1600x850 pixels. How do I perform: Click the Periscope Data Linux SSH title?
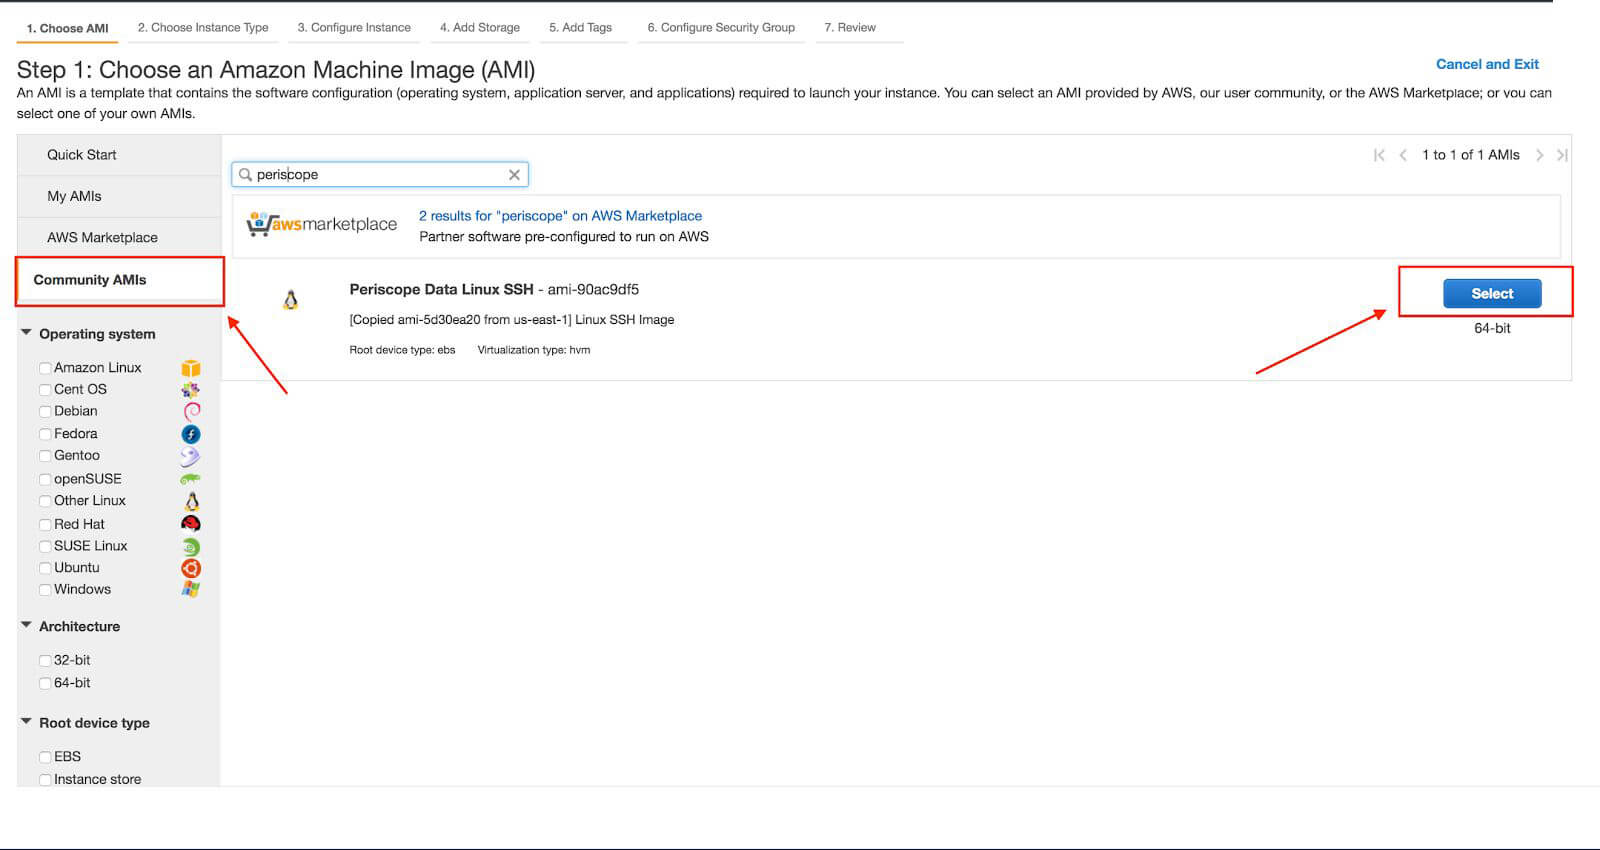pos(441,290)
